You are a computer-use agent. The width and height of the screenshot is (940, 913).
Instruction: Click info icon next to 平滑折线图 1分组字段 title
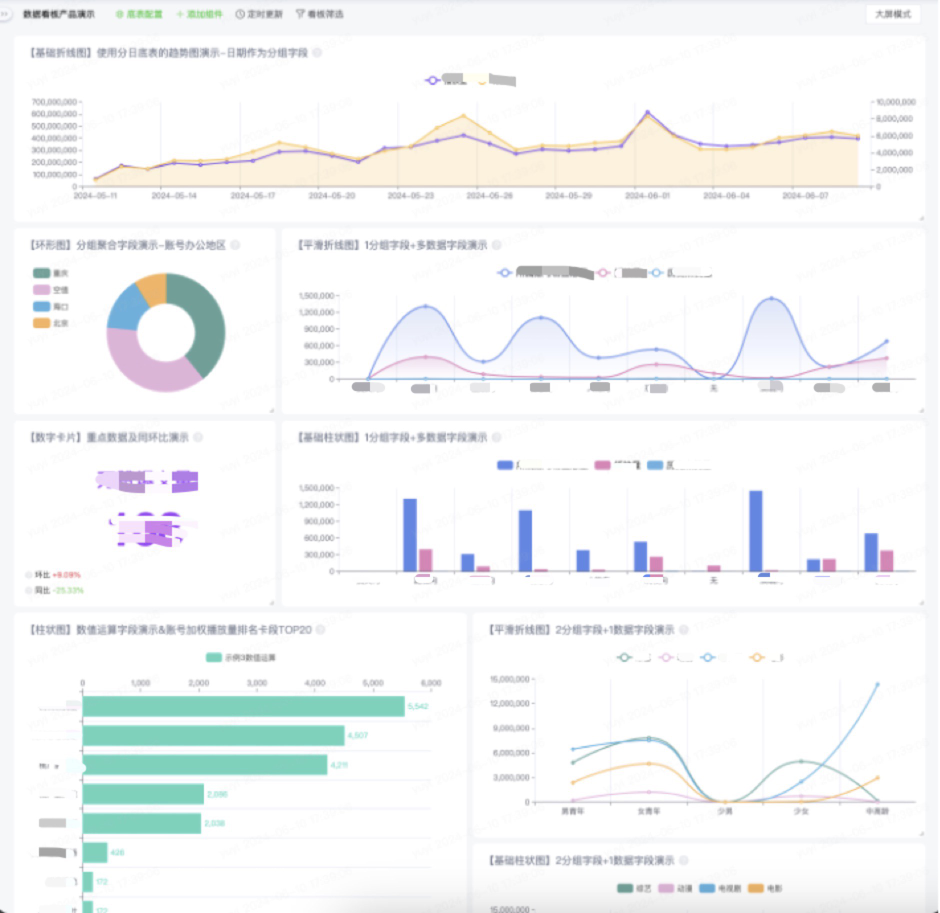pyautogui.click(x=496, y=245)
